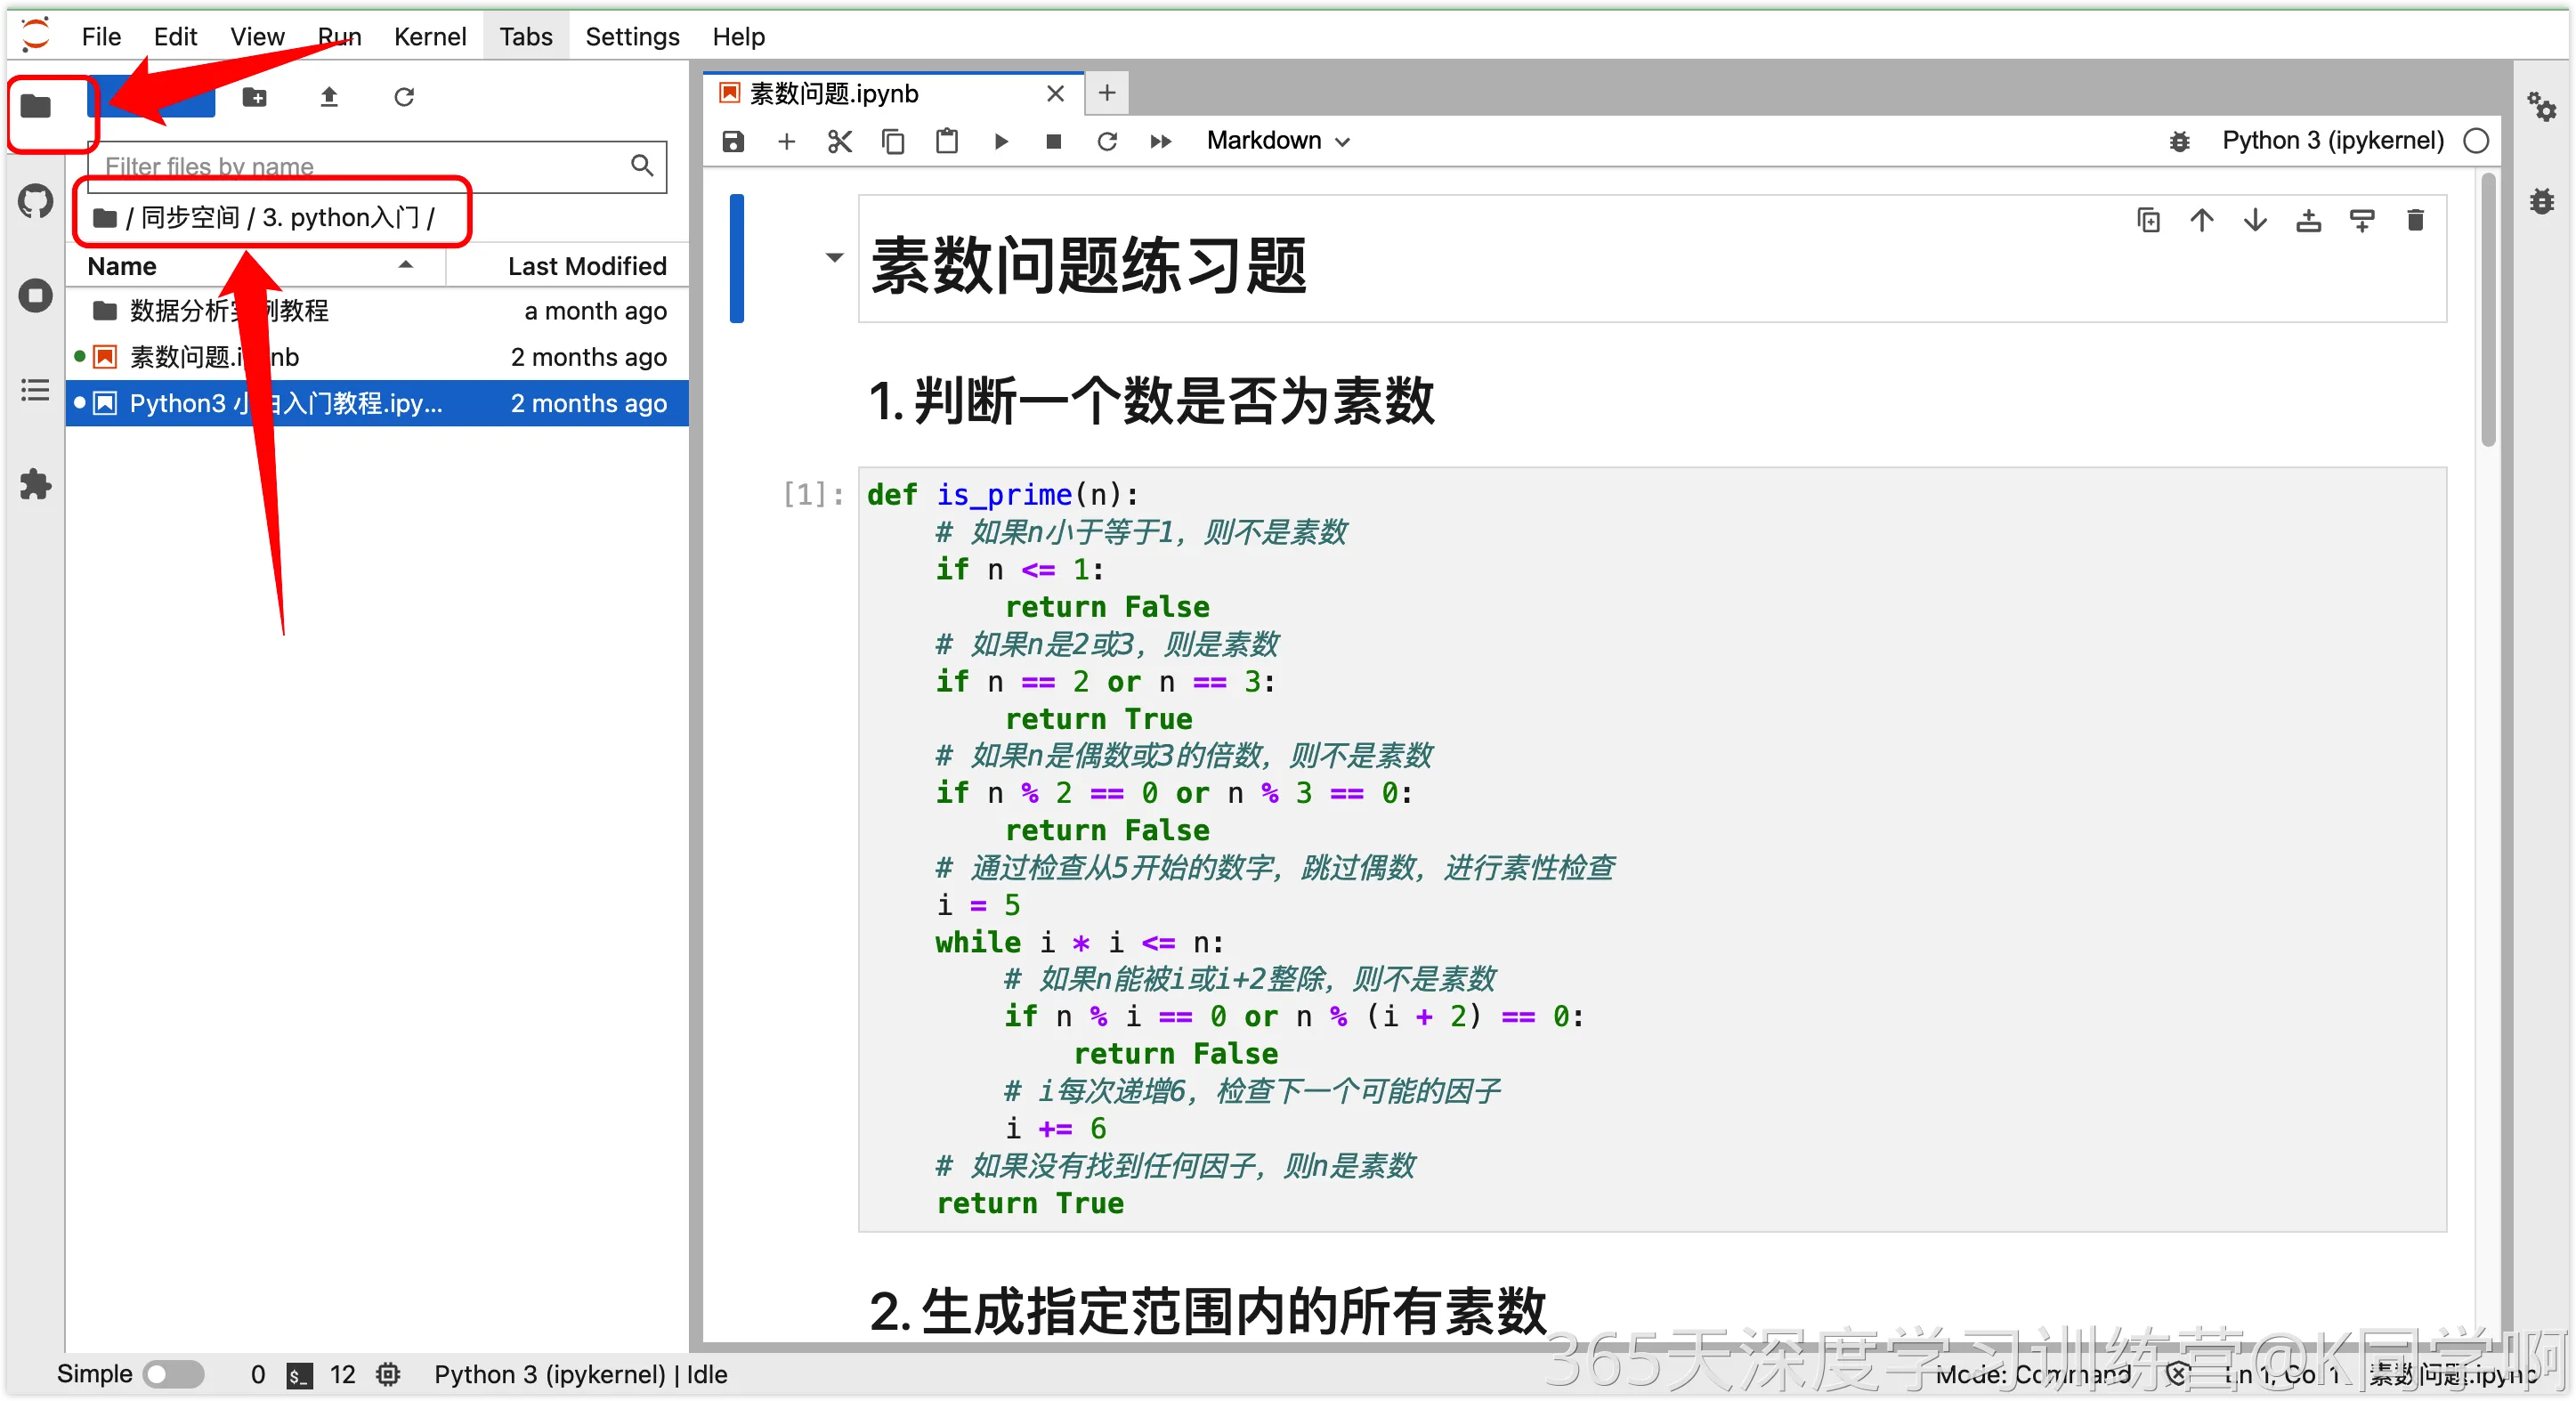This screenshot has width=2576, height=1401.
Task: Copy the selected cell
Action: pyautogui.click(x=893, y=141)
